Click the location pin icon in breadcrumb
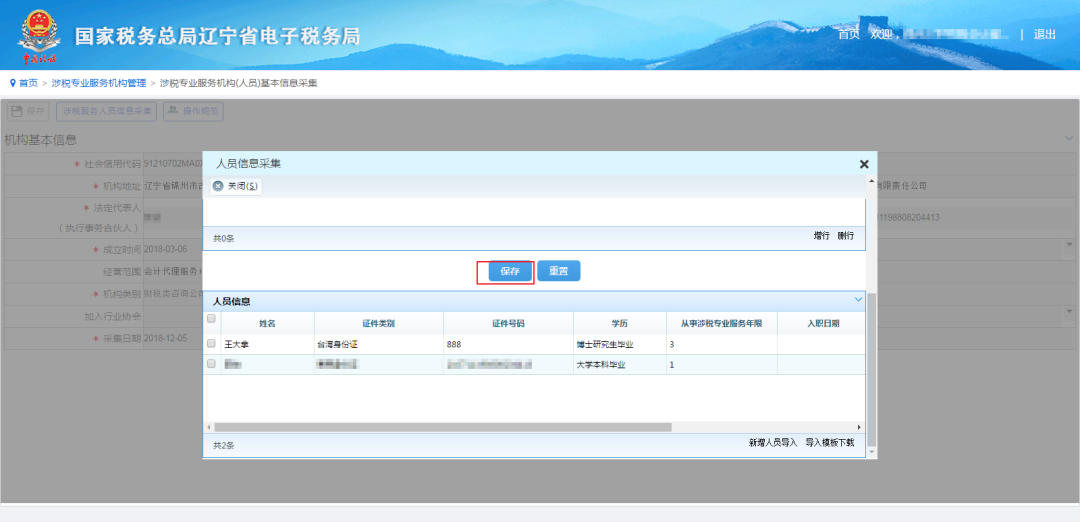 click(12, 83)
